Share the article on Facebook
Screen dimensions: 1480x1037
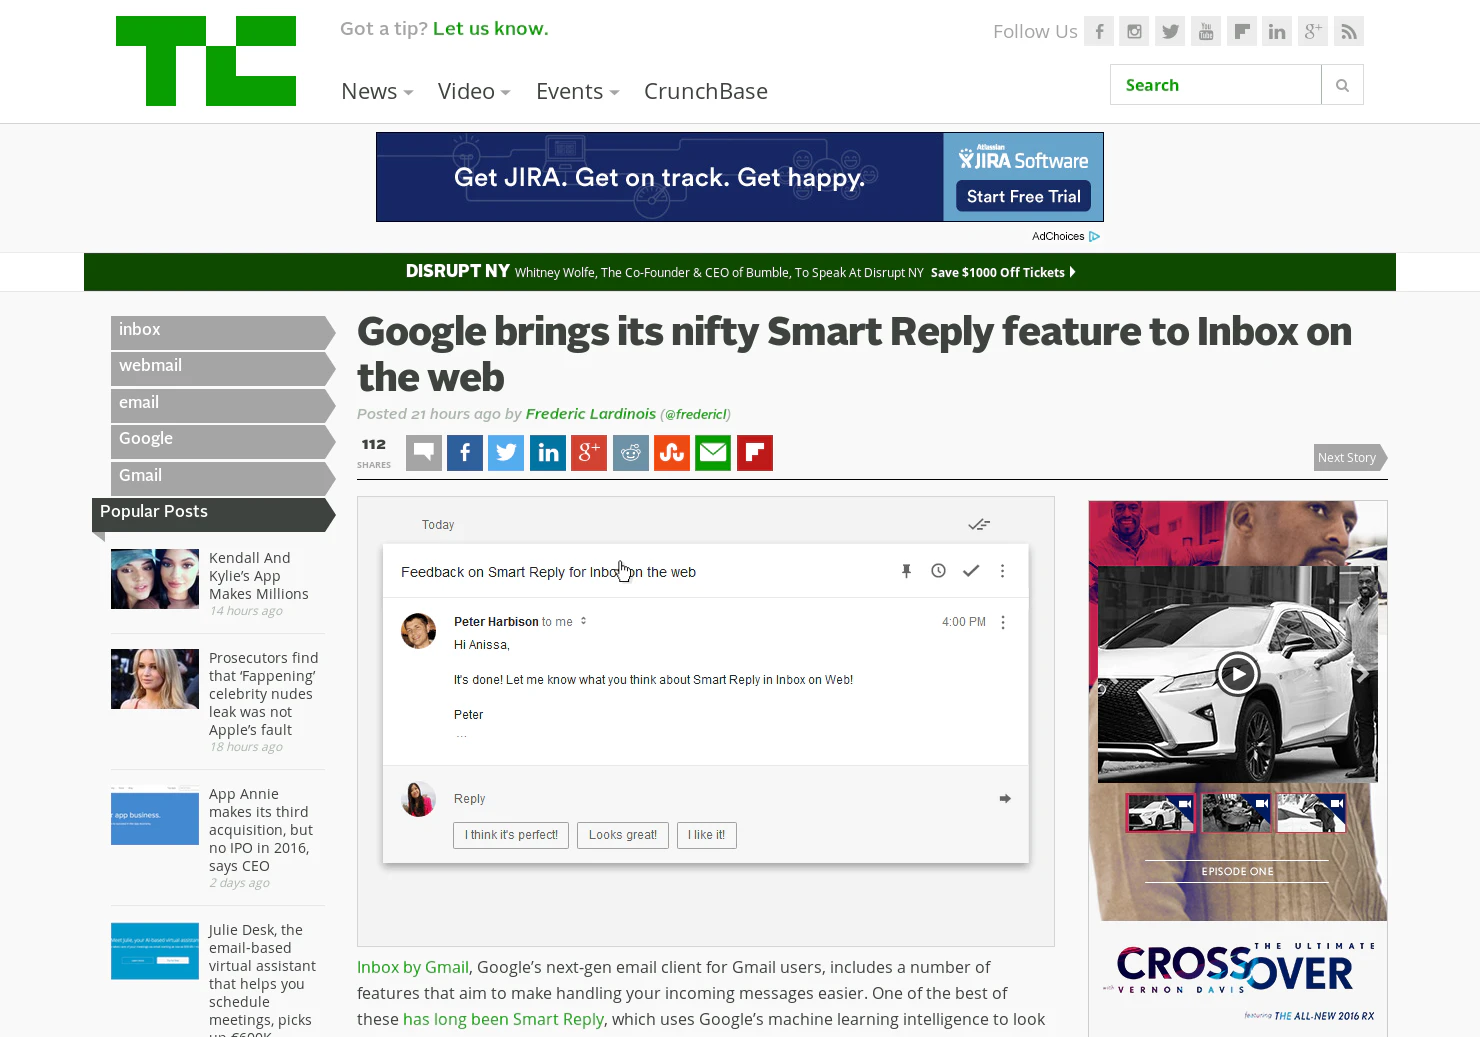coord(464,452)
